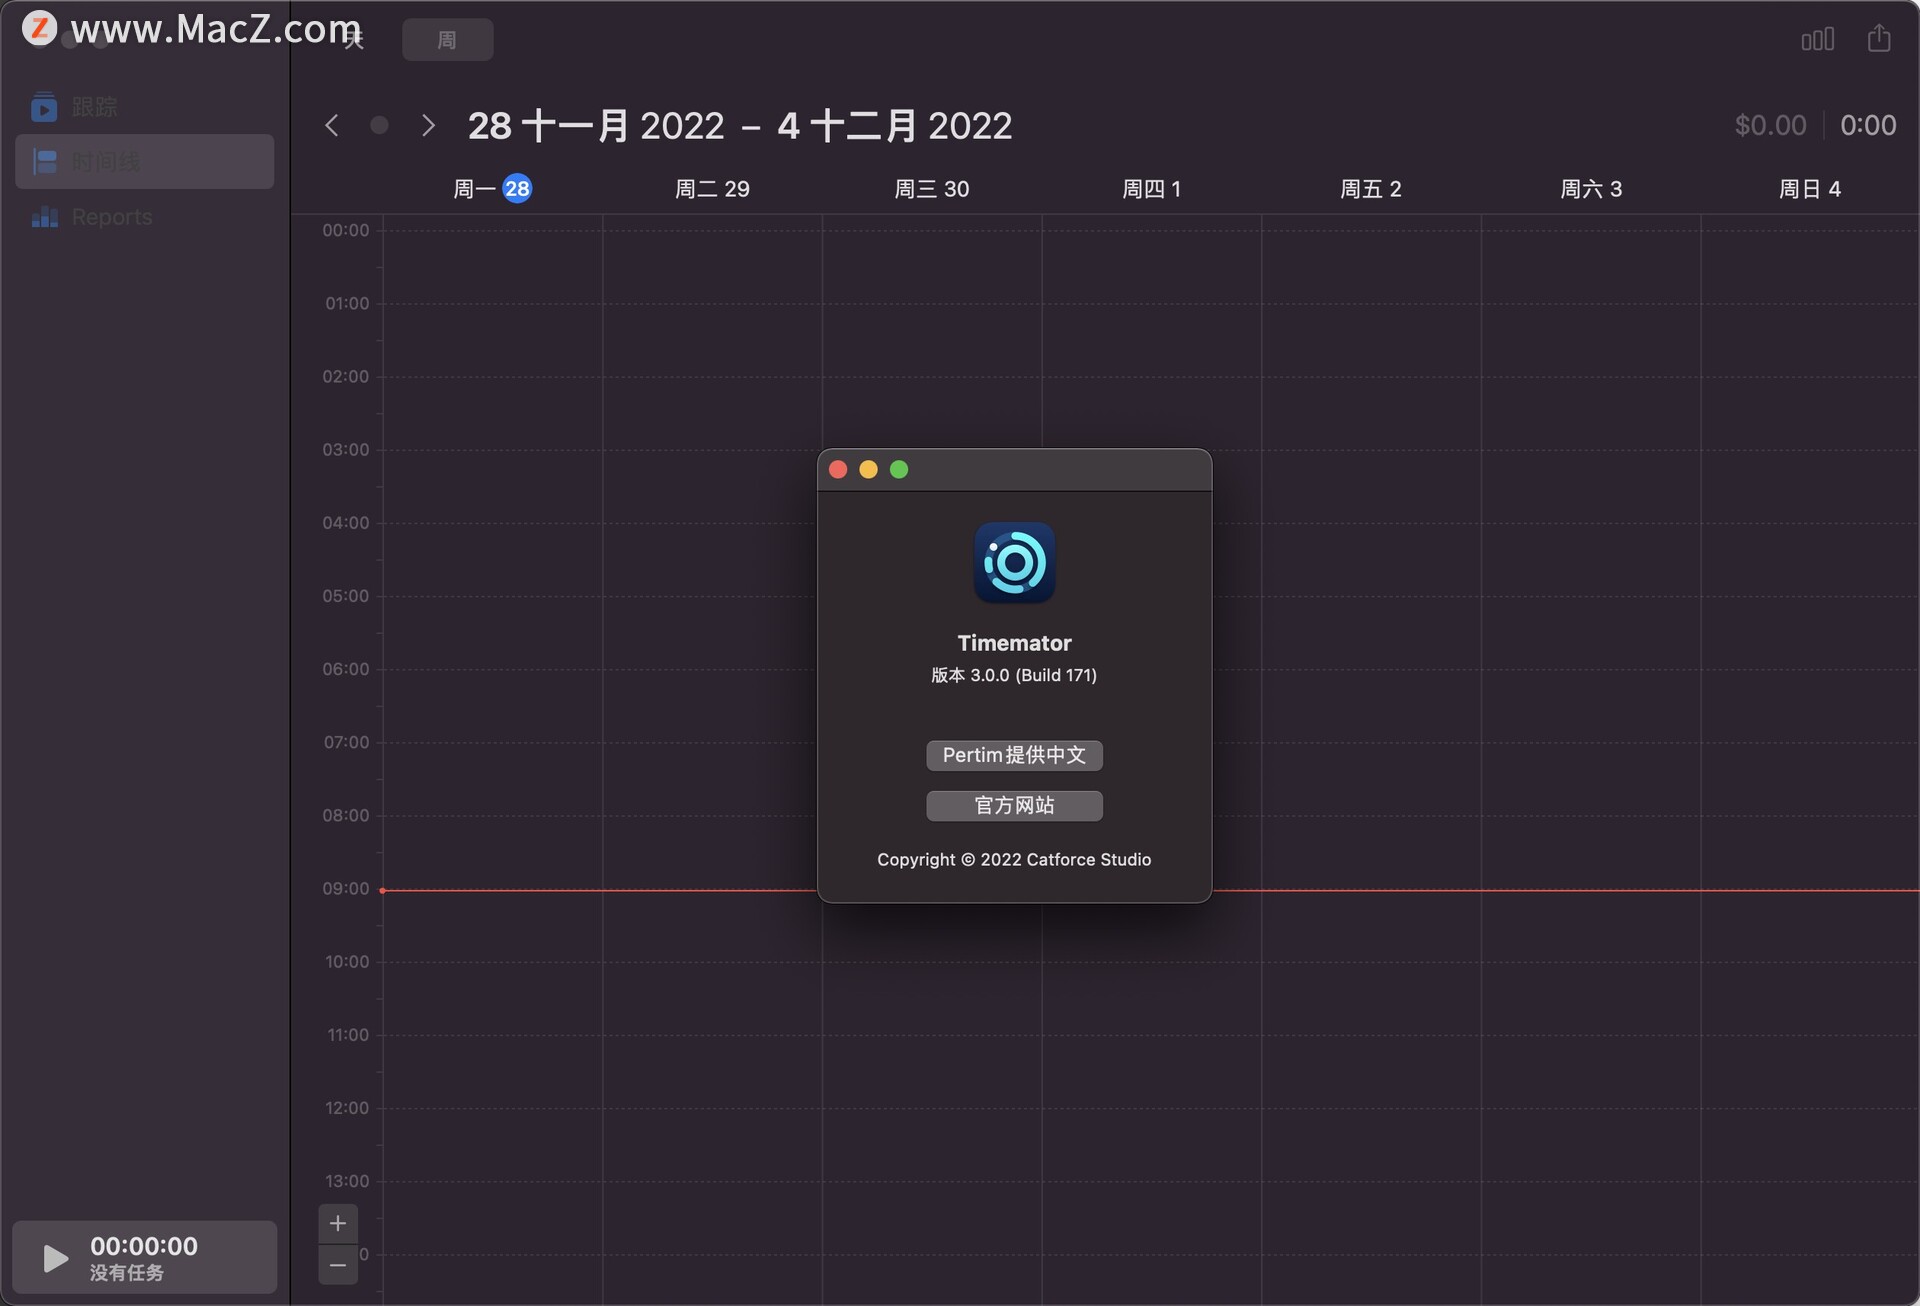Toggle the statistics bar chart icon

1817,40
